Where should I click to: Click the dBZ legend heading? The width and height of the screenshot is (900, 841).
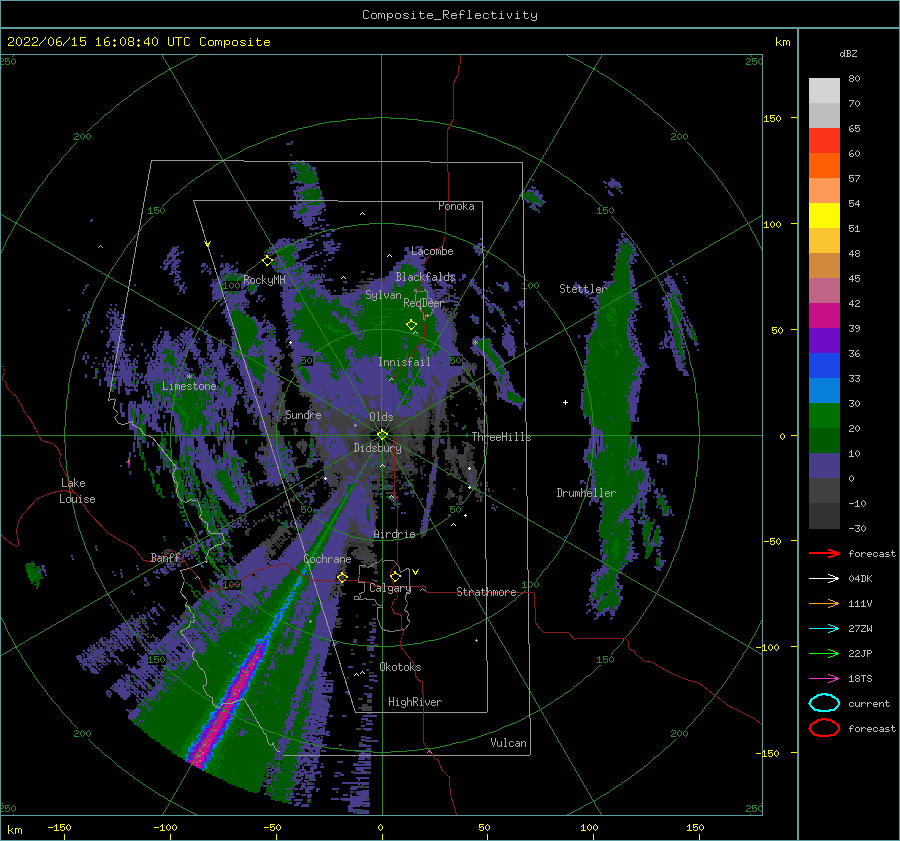pos(848,53)
